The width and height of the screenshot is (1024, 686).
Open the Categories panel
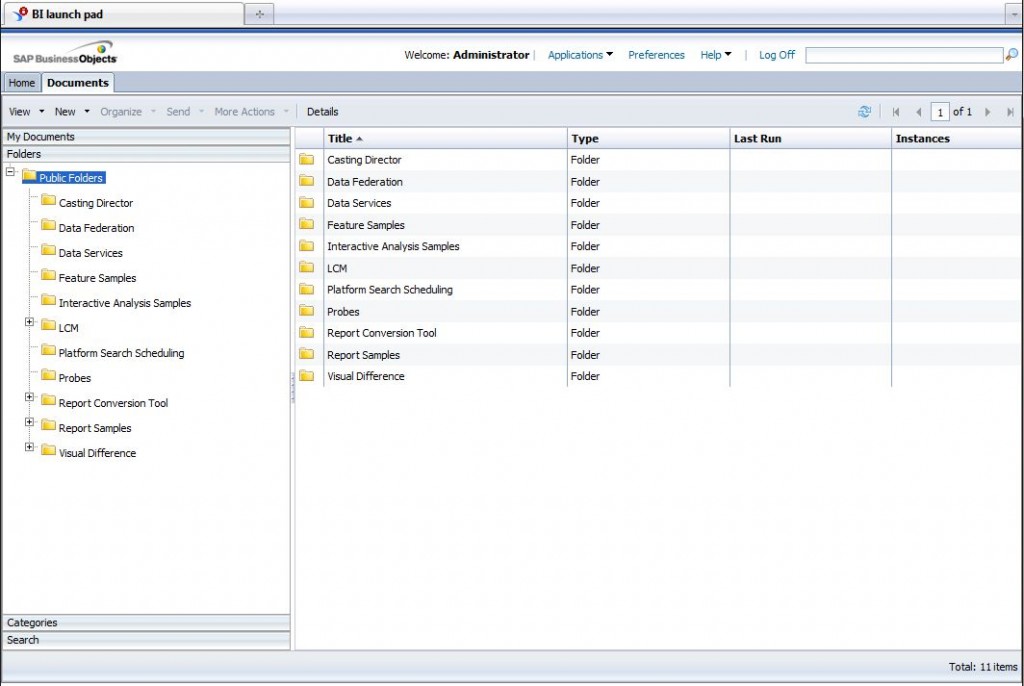[x=146, y=623]
